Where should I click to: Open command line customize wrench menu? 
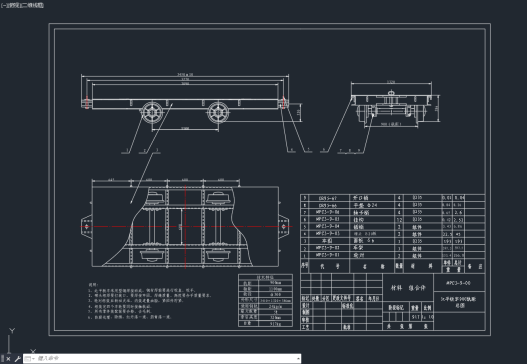pos(17,359)
